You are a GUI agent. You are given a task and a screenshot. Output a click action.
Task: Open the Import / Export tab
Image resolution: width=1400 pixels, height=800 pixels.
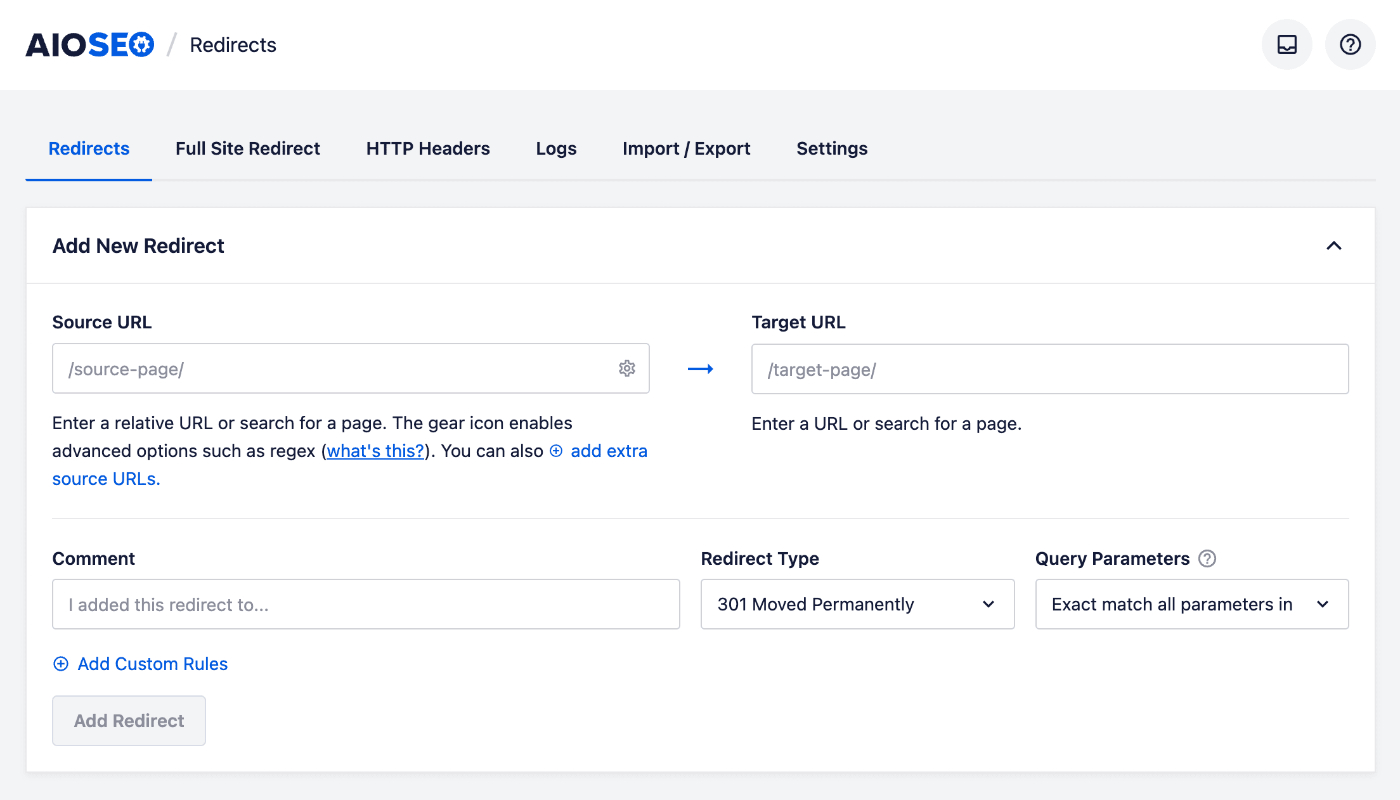[686, 148]
